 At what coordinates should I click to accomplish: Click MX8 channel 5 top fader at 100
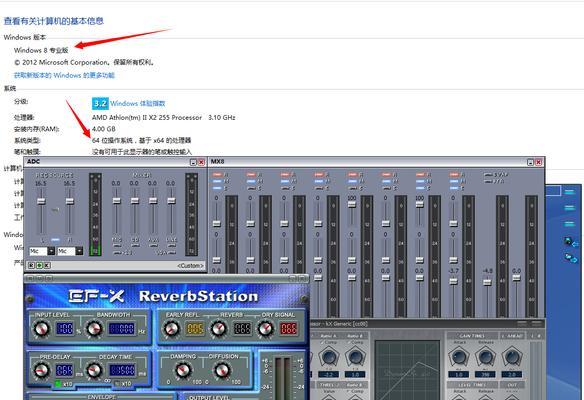[x=352, y=204]
